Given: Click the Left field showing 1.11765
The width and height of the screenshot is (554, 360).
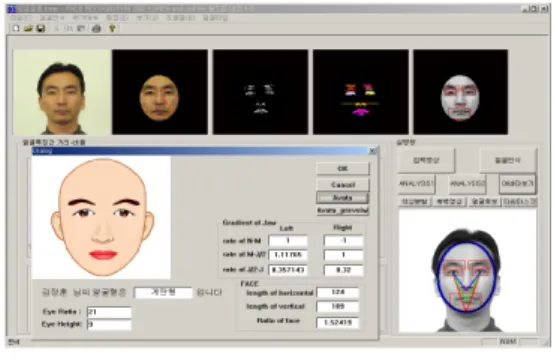Looking at the screenshot, I should coord(288,255).
